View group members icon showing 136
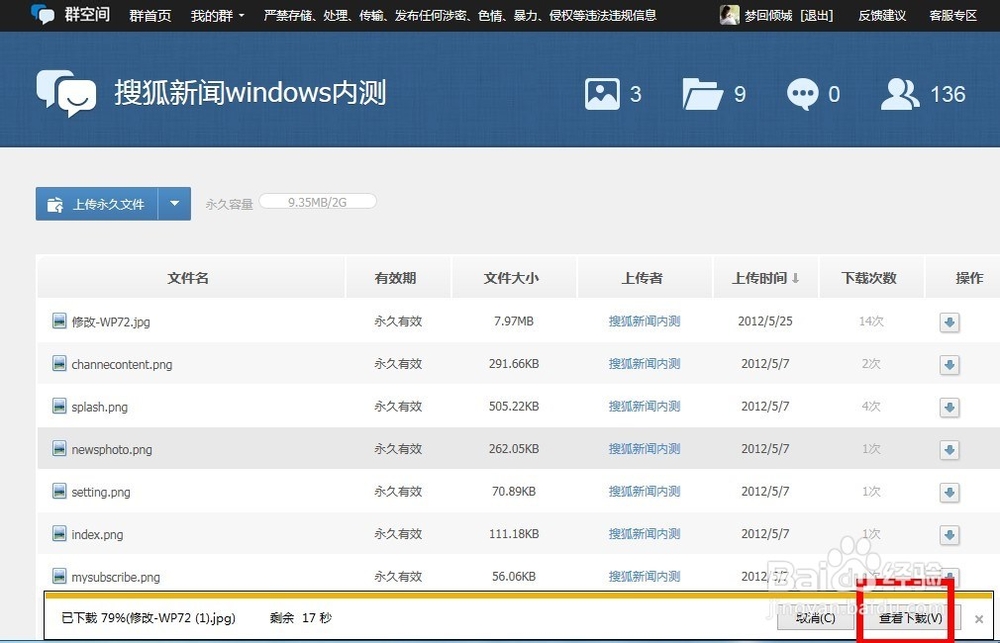1000x643 pixels. click(899, 93)
